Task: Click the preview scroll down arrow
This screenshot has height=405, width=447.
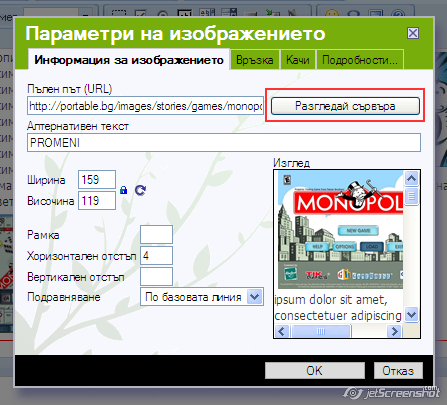Action: click(412, 314)
